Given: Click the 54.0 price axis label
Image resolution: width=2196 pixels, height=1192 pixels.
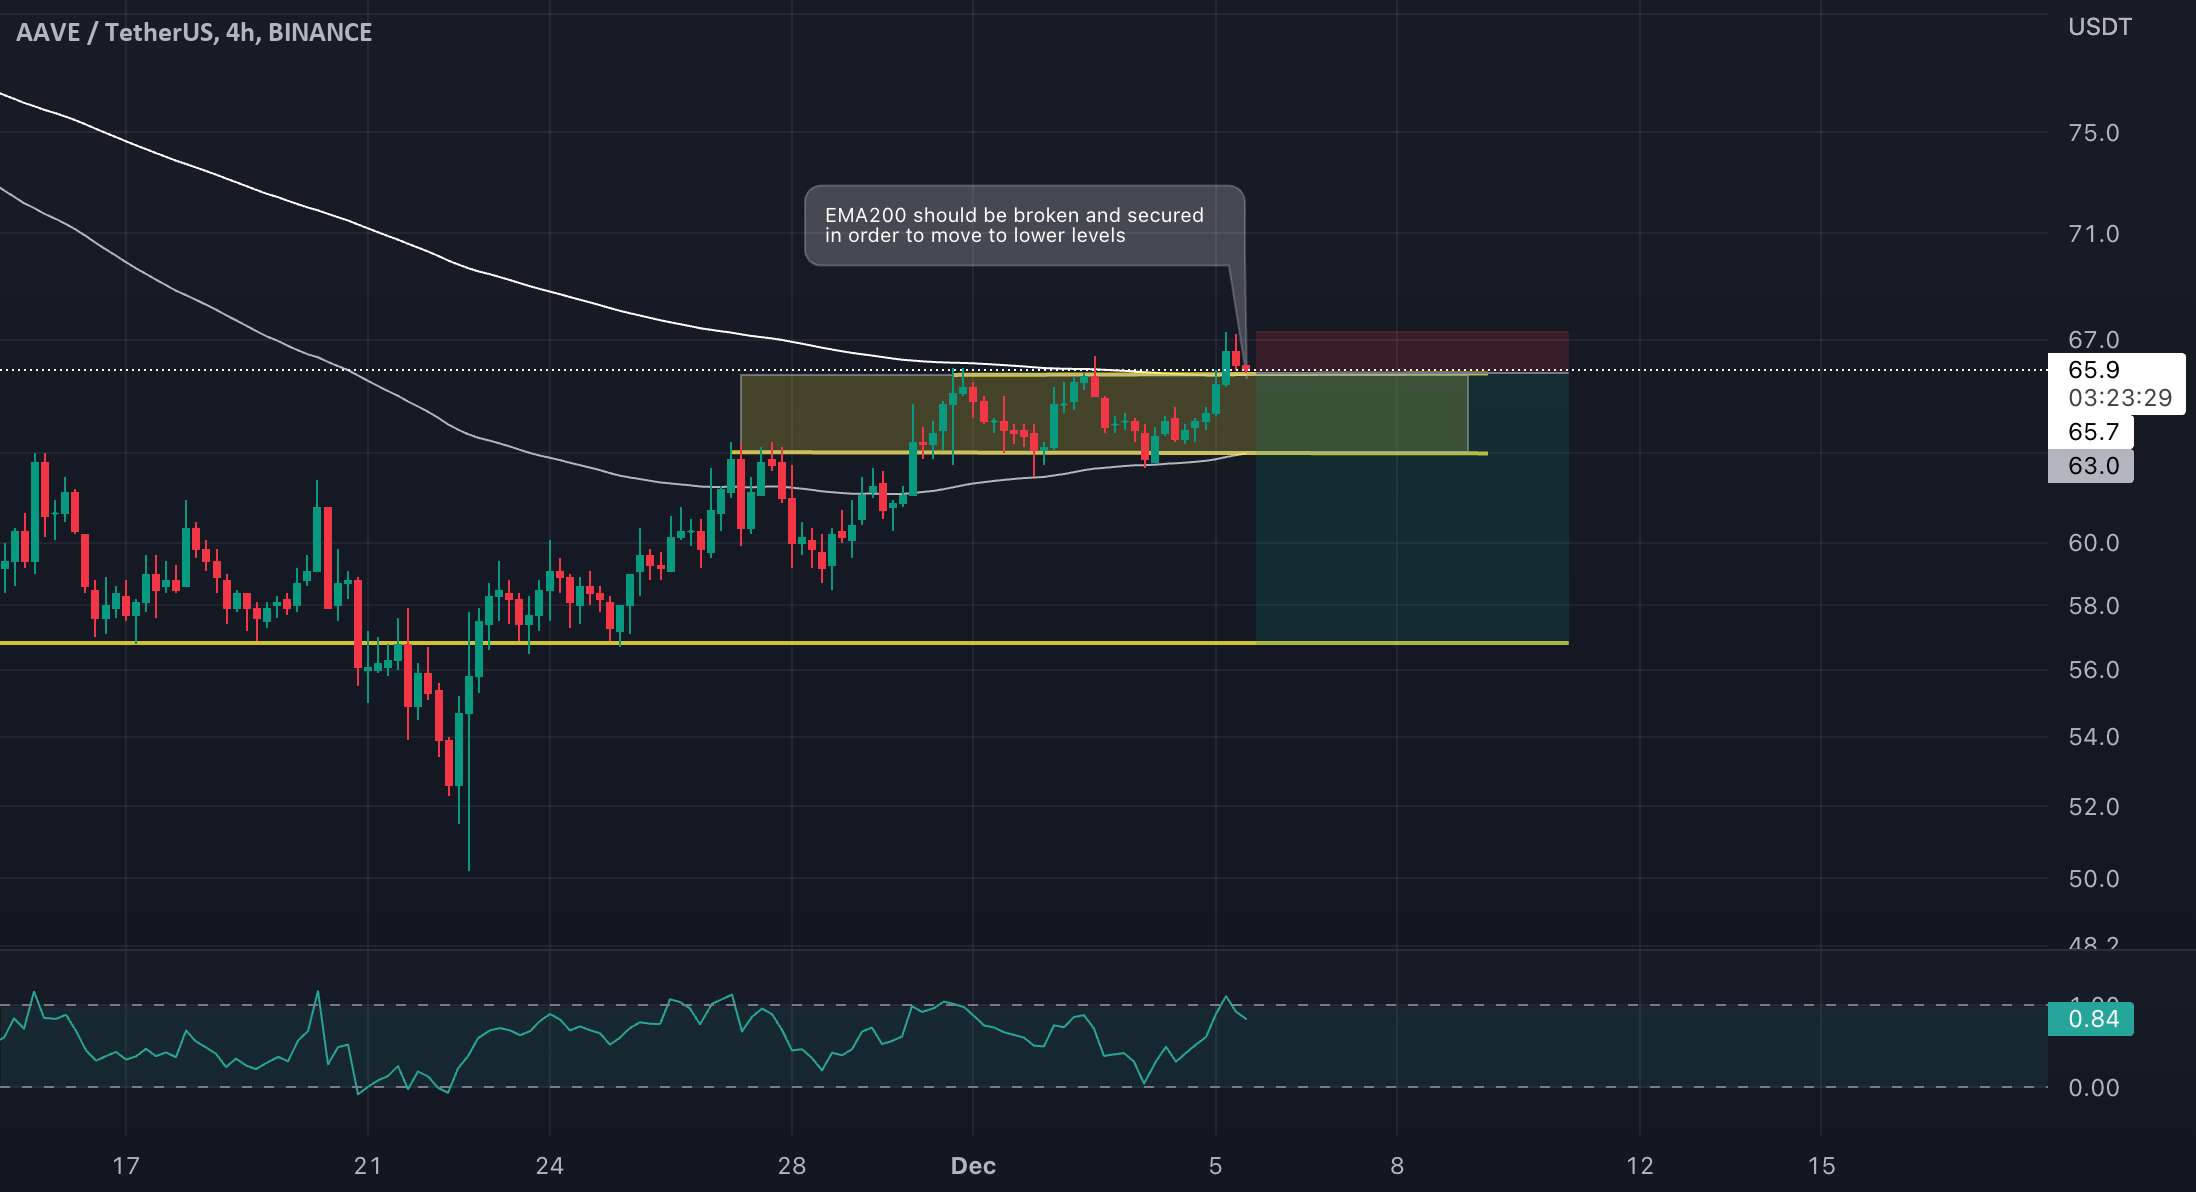Looking at the screenshot, I should (2093, 737).
